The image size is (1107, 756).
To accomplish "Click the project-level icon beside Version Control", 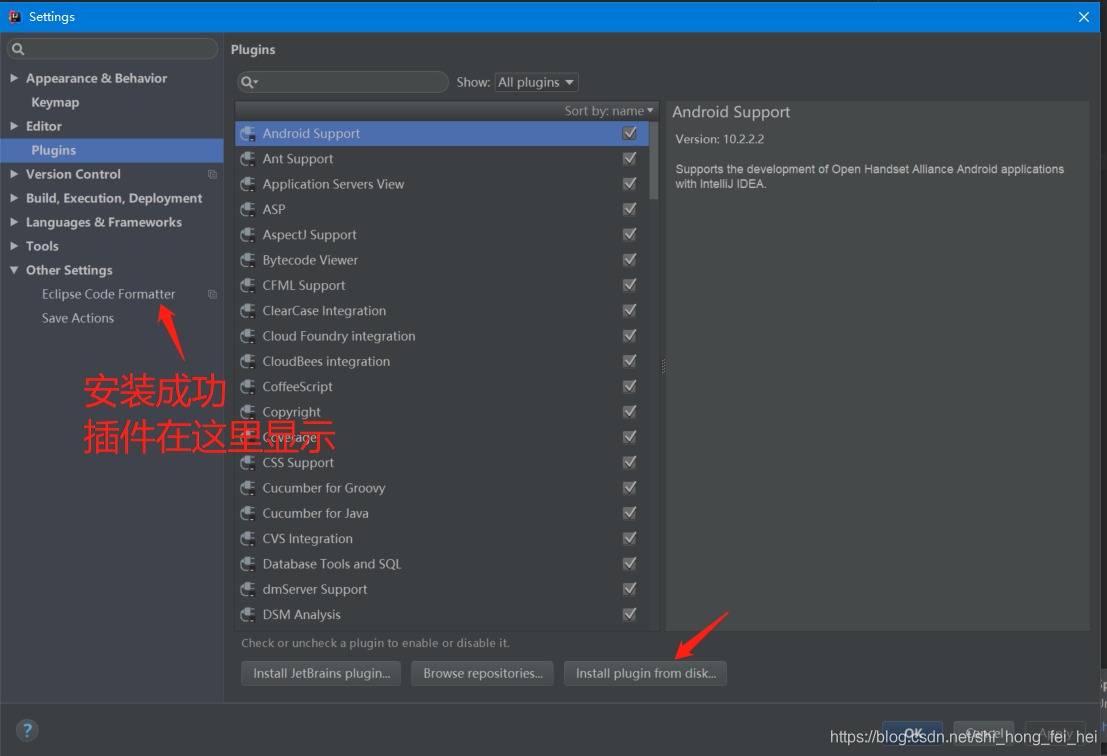I will click(x=212, y=174).
